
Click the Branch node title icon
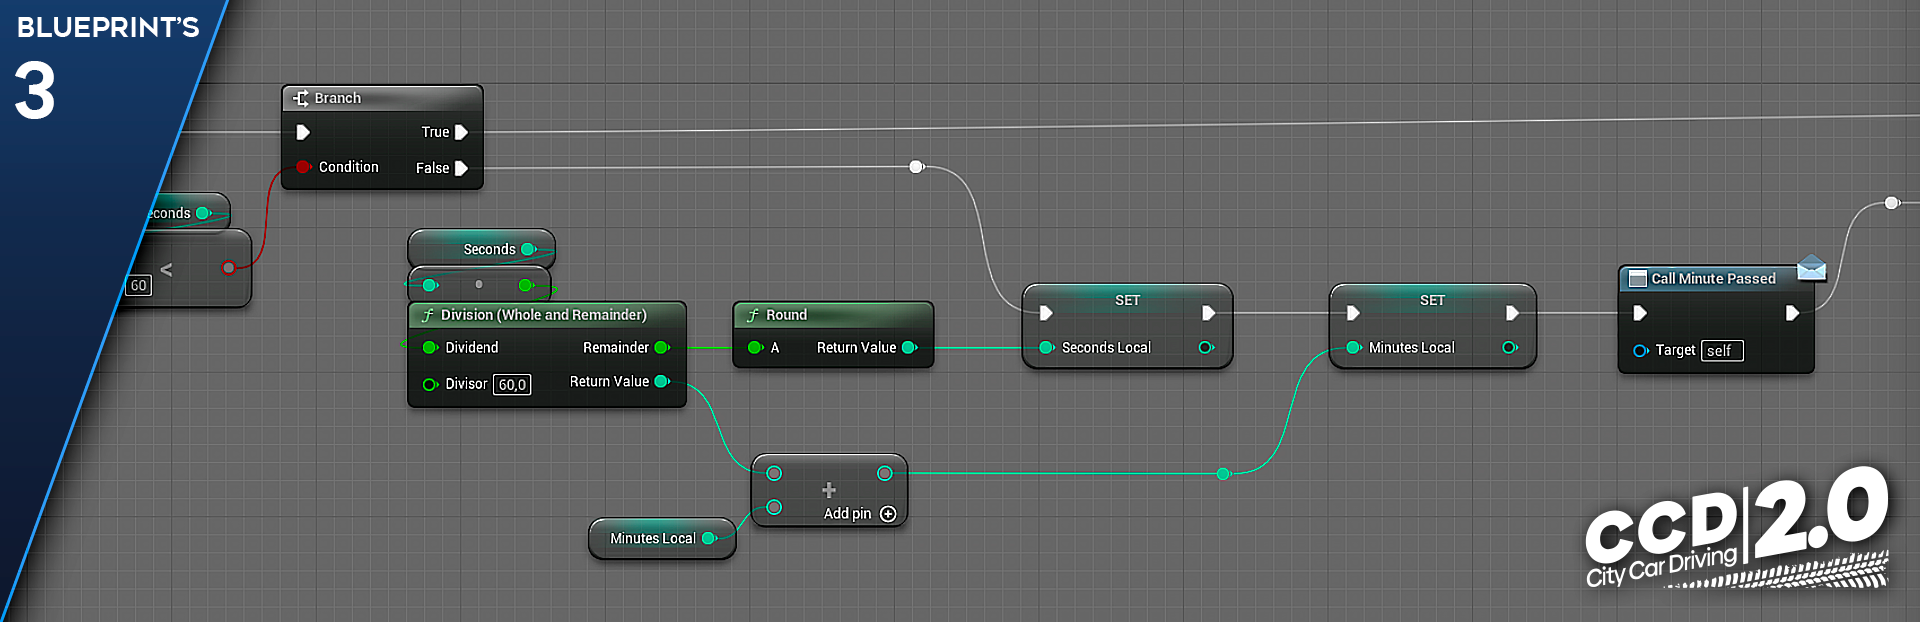point(300,98)
